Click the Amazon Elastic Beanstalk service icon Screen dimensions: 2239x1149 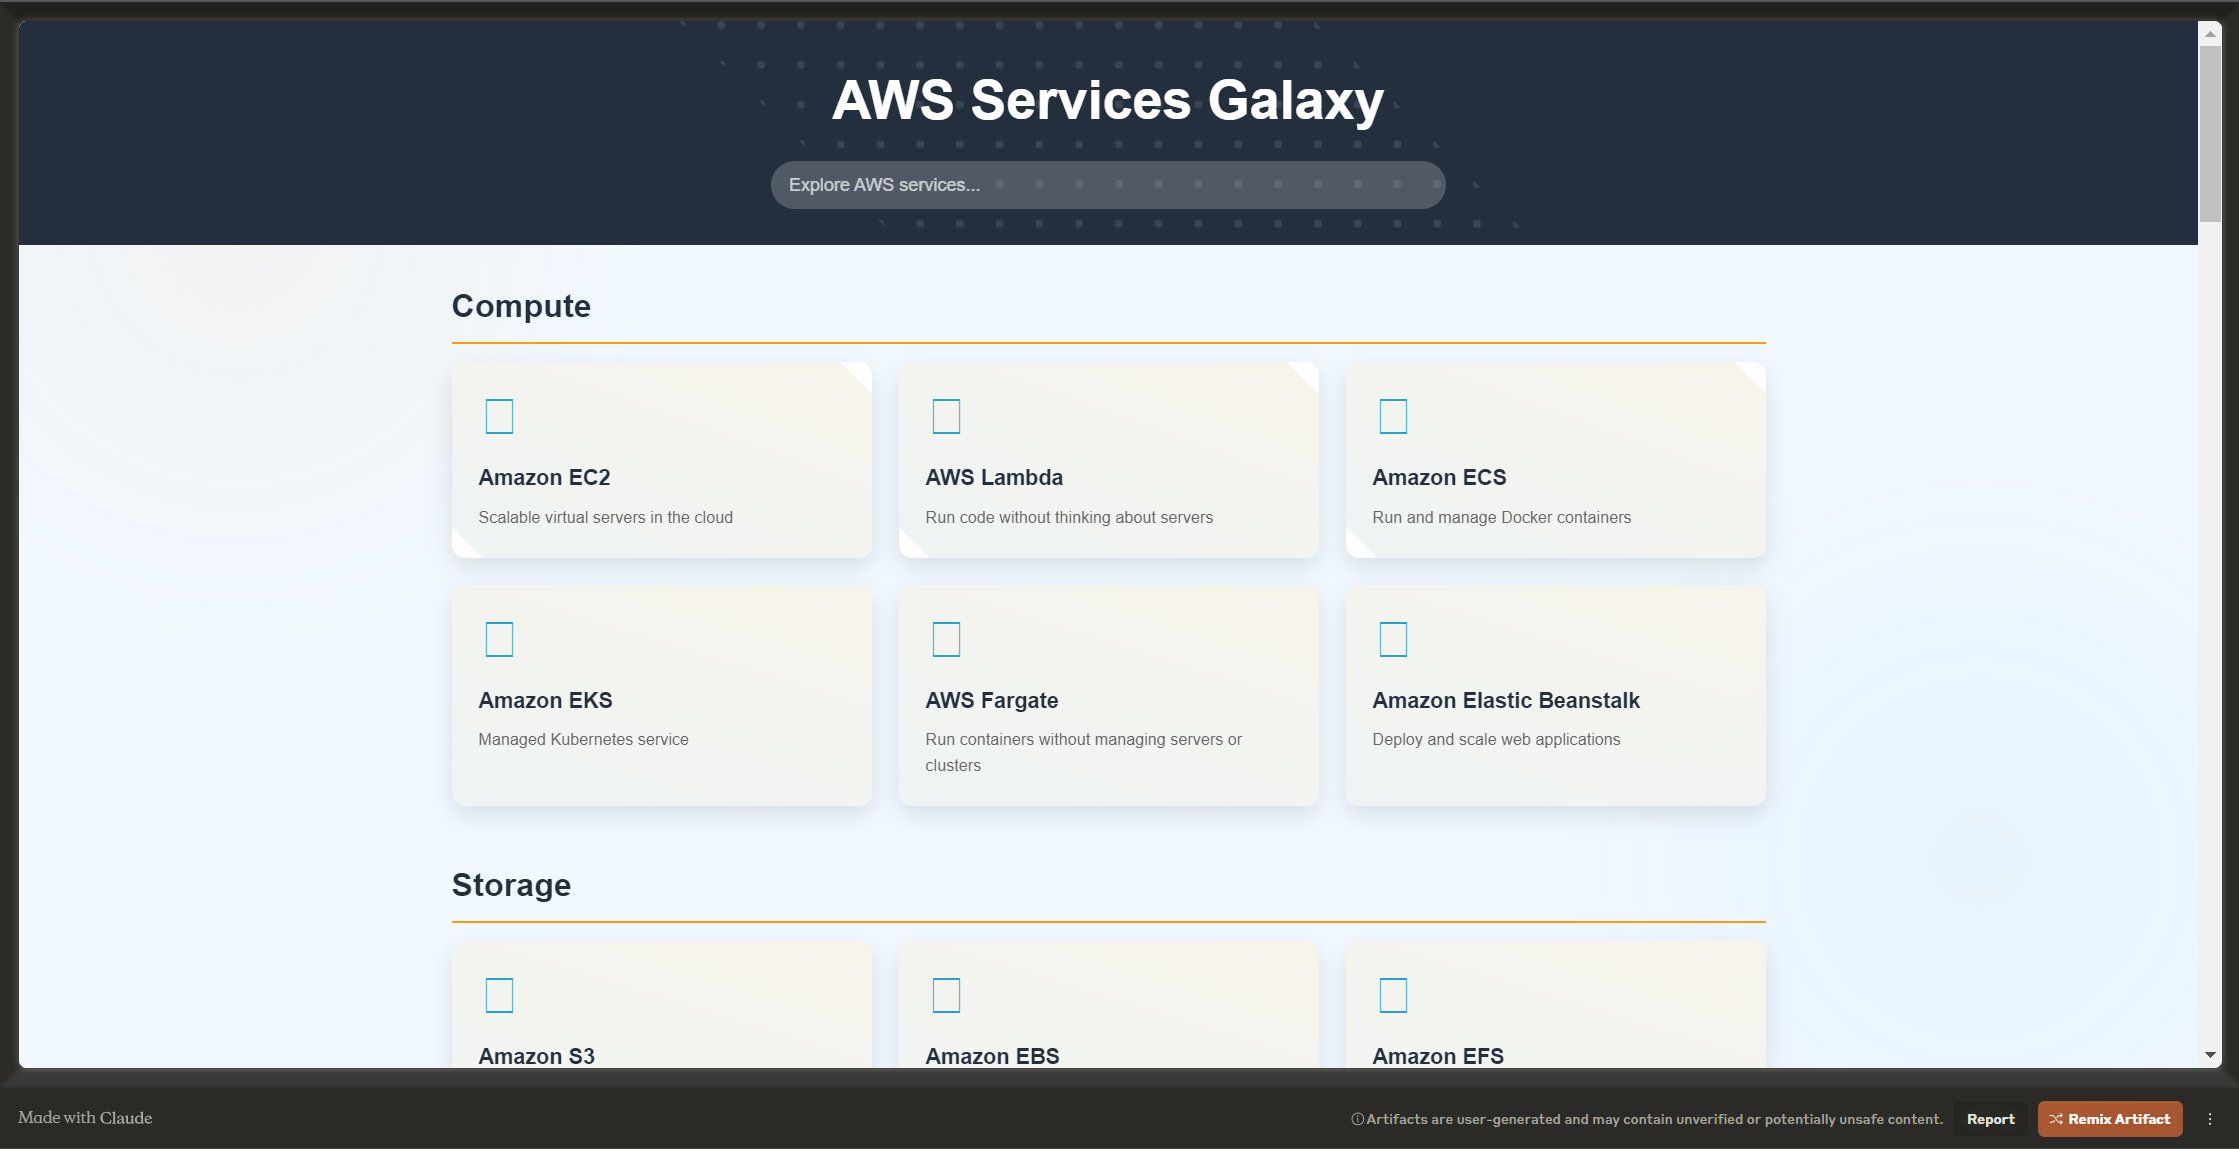[x=1392, y=639]
